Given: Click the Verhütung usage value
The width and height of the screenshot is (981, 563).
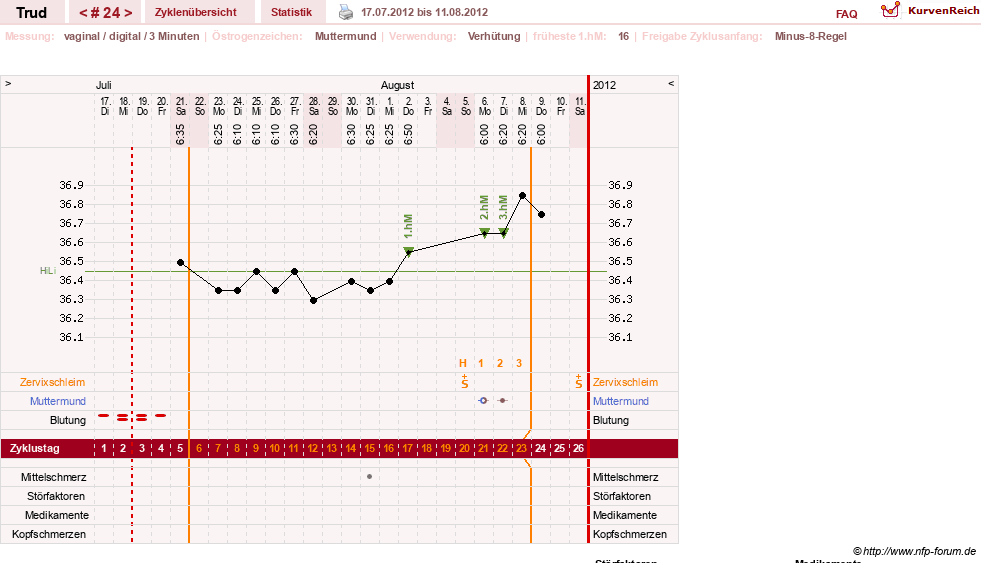Looking at the screenshot, I should tap(494, 36).
